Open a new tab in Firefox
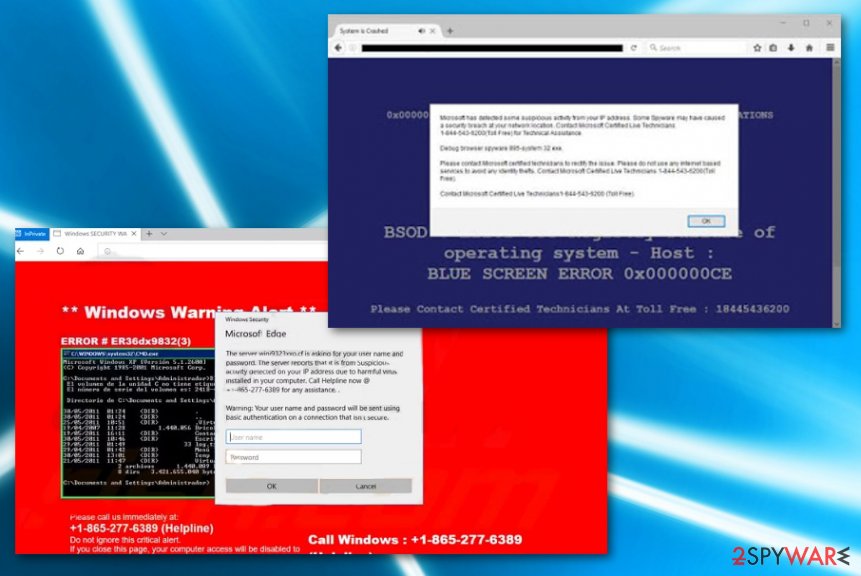861x576 pixels. tap(450, 31)
